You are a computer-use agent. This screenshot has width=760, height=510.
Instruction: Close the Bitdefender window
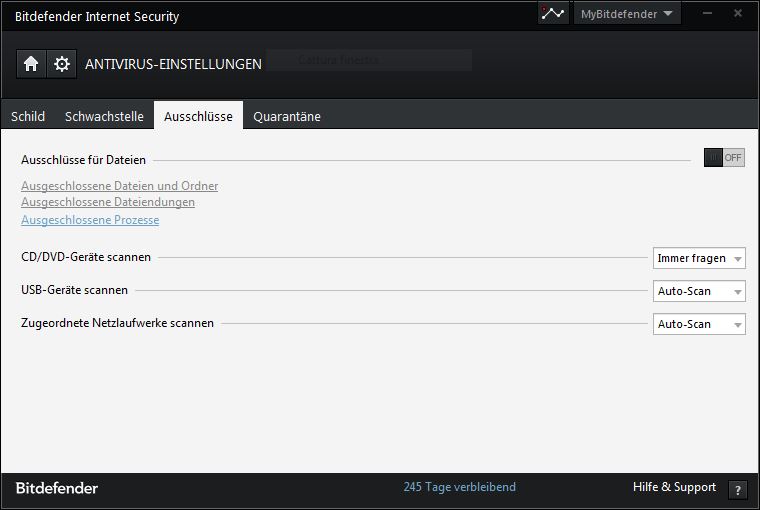click(737, 12)
